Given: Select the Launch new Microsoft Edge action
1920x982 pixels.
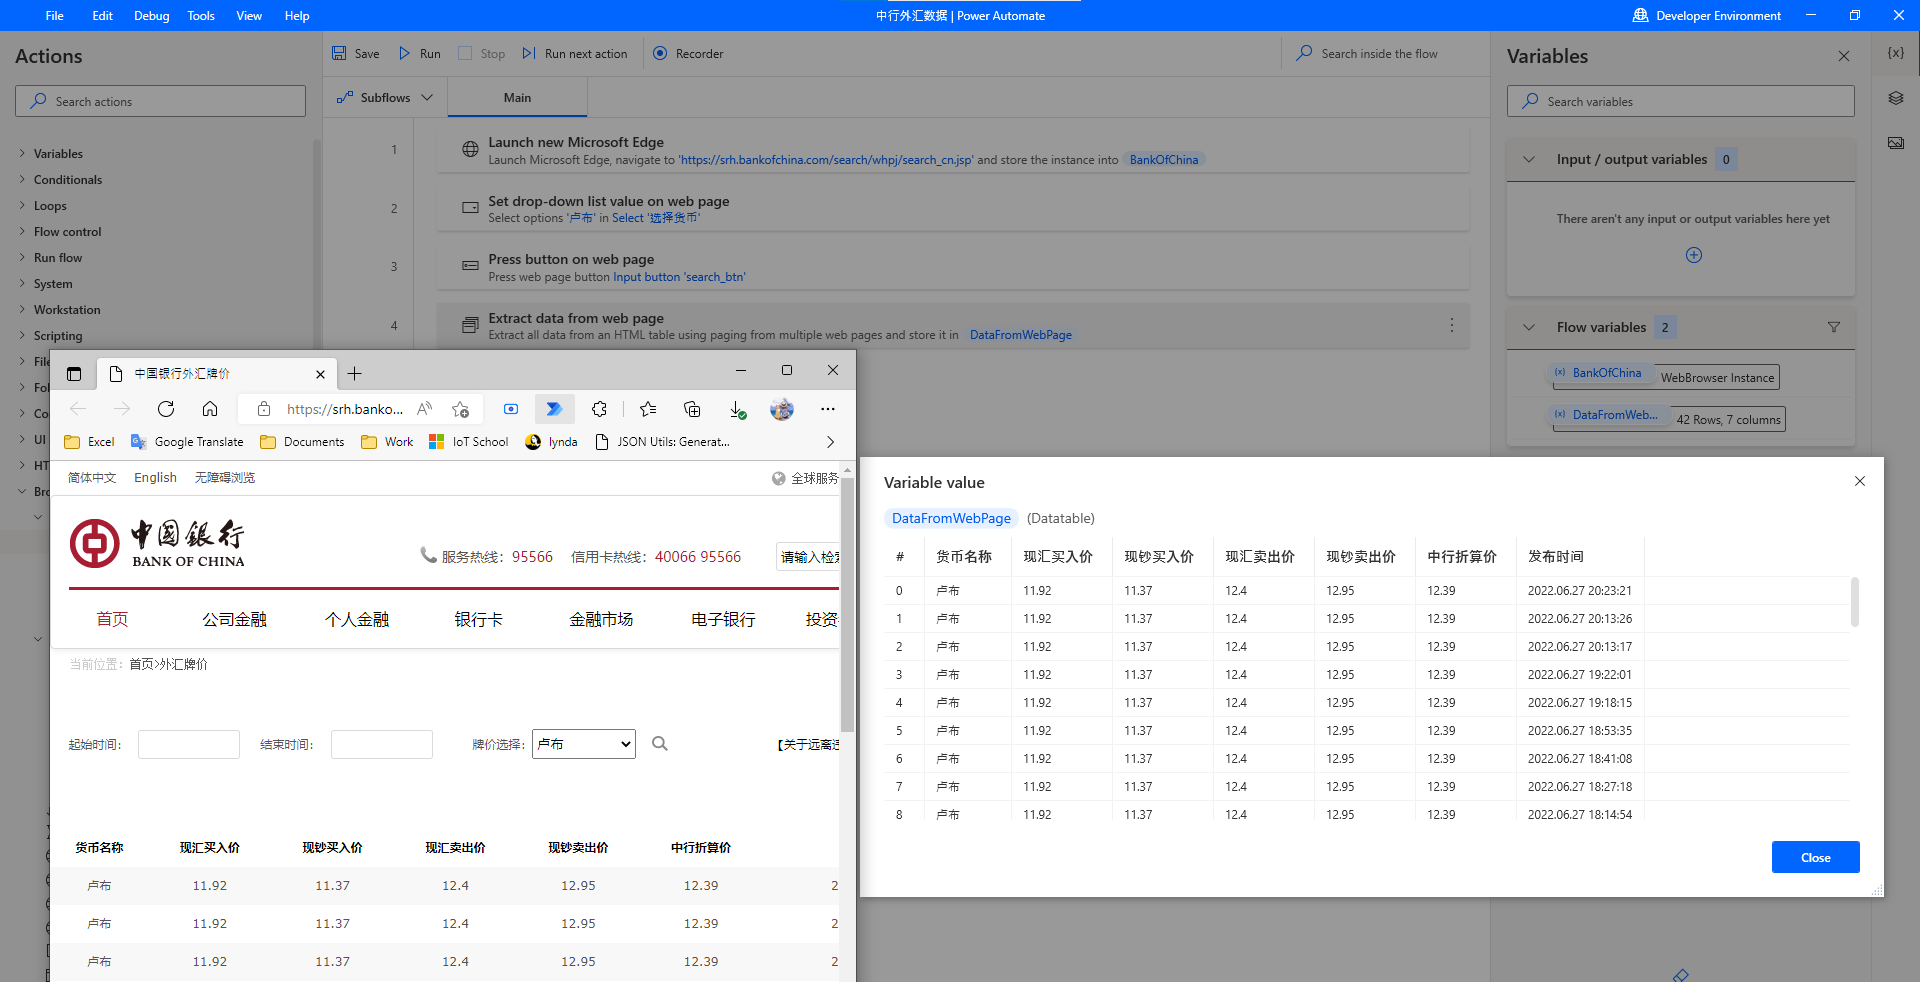Looking at the screenshot, I should tap(953, 150).
